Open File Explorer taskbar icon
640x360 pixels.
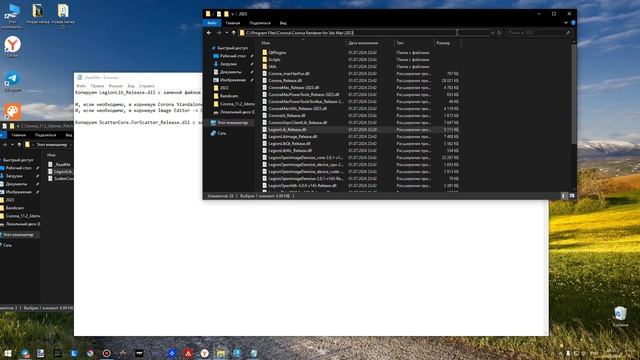point(221,353)
